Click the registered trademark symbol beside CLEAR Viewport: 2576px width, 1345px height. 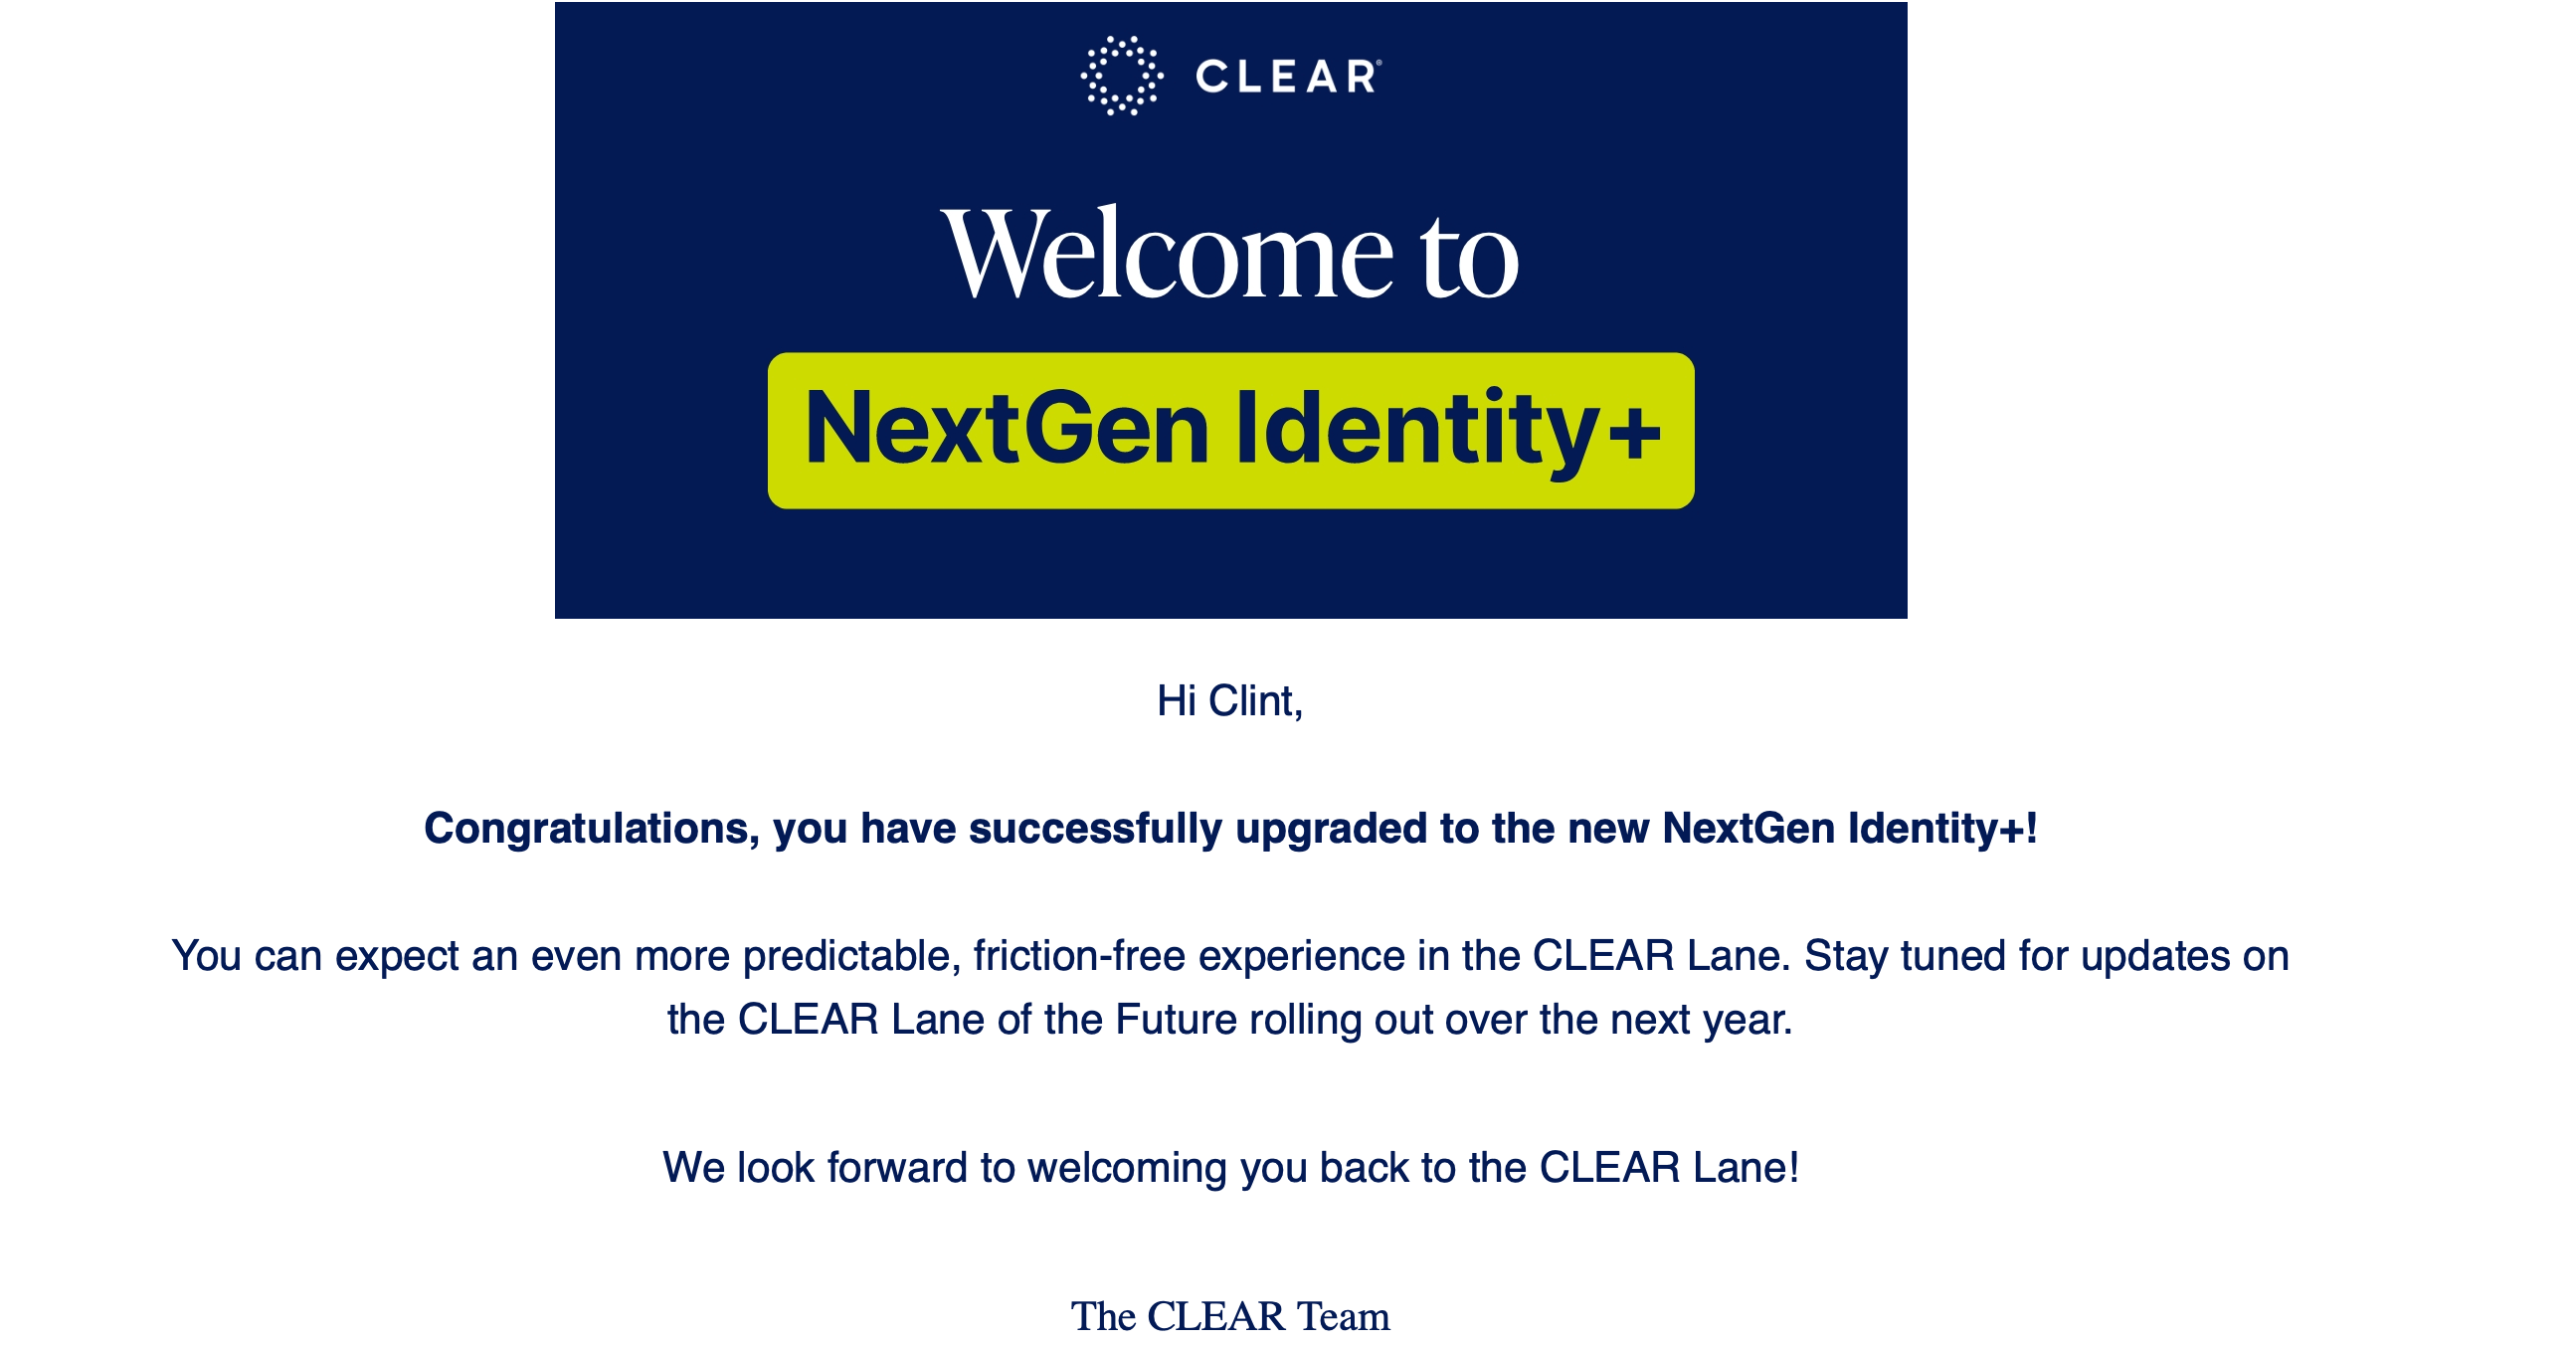point(1379,62)
